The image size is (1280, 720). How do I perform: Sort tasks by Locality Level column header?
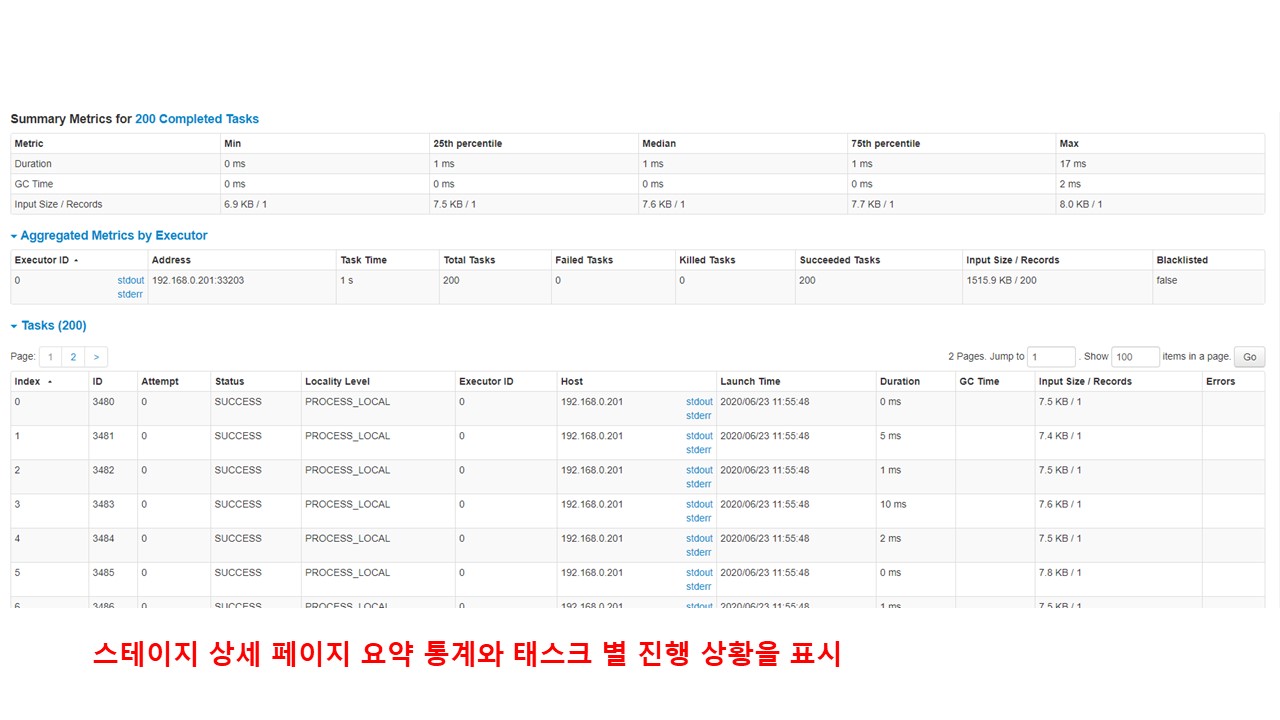(378, 382)
